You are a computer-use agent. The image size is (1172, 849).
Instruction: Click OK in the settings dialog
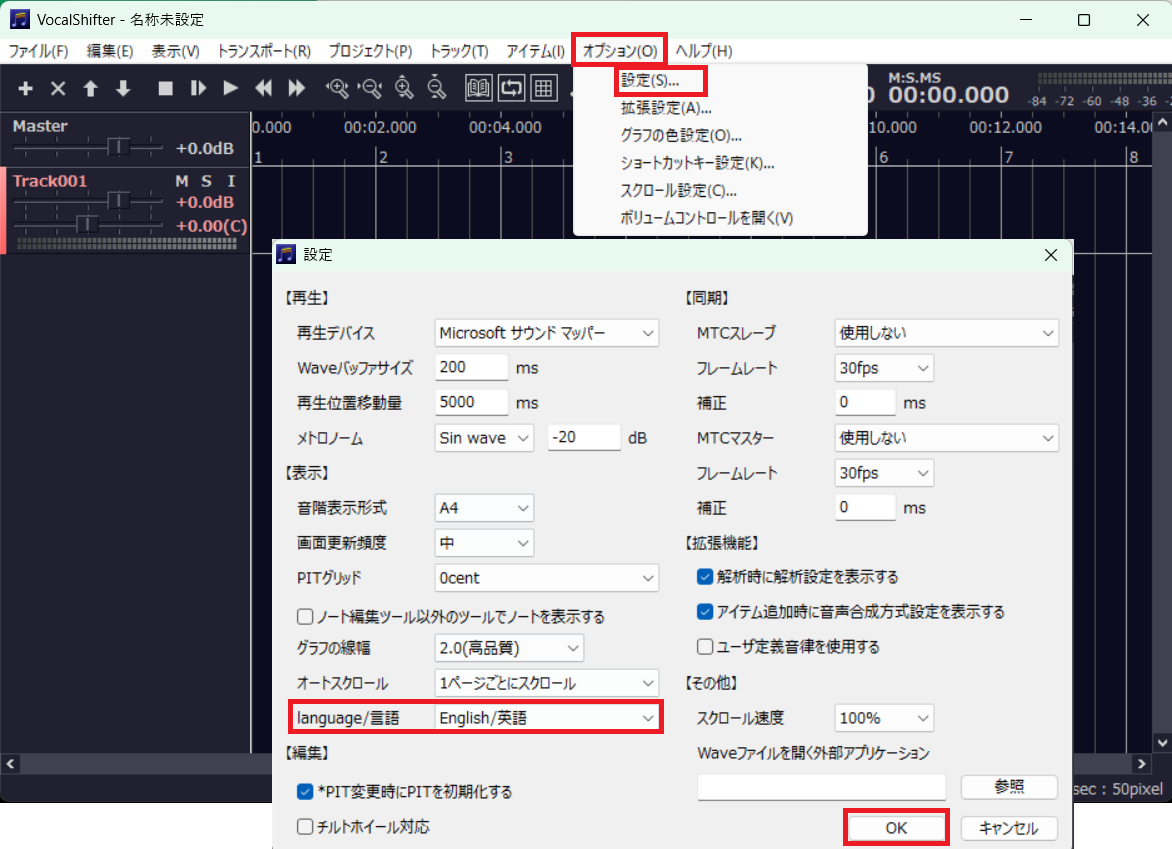point(896,828)
